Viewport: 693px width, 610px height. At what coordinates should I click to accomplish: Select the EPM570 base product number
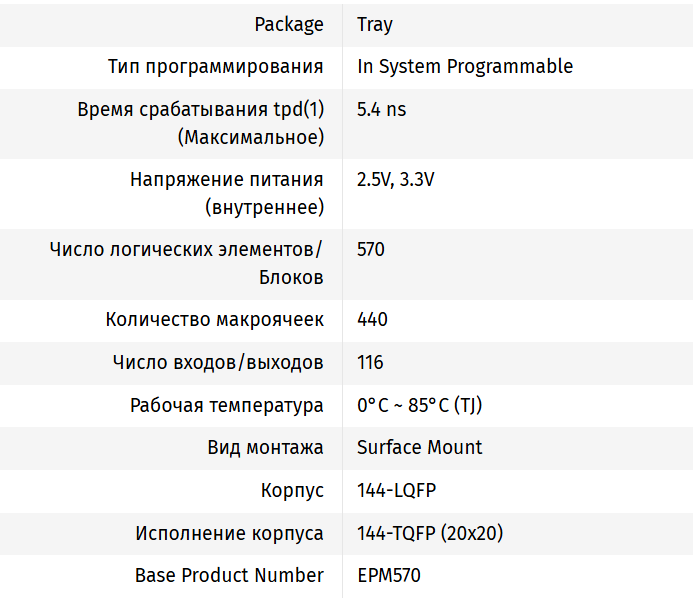pos(389,576)
